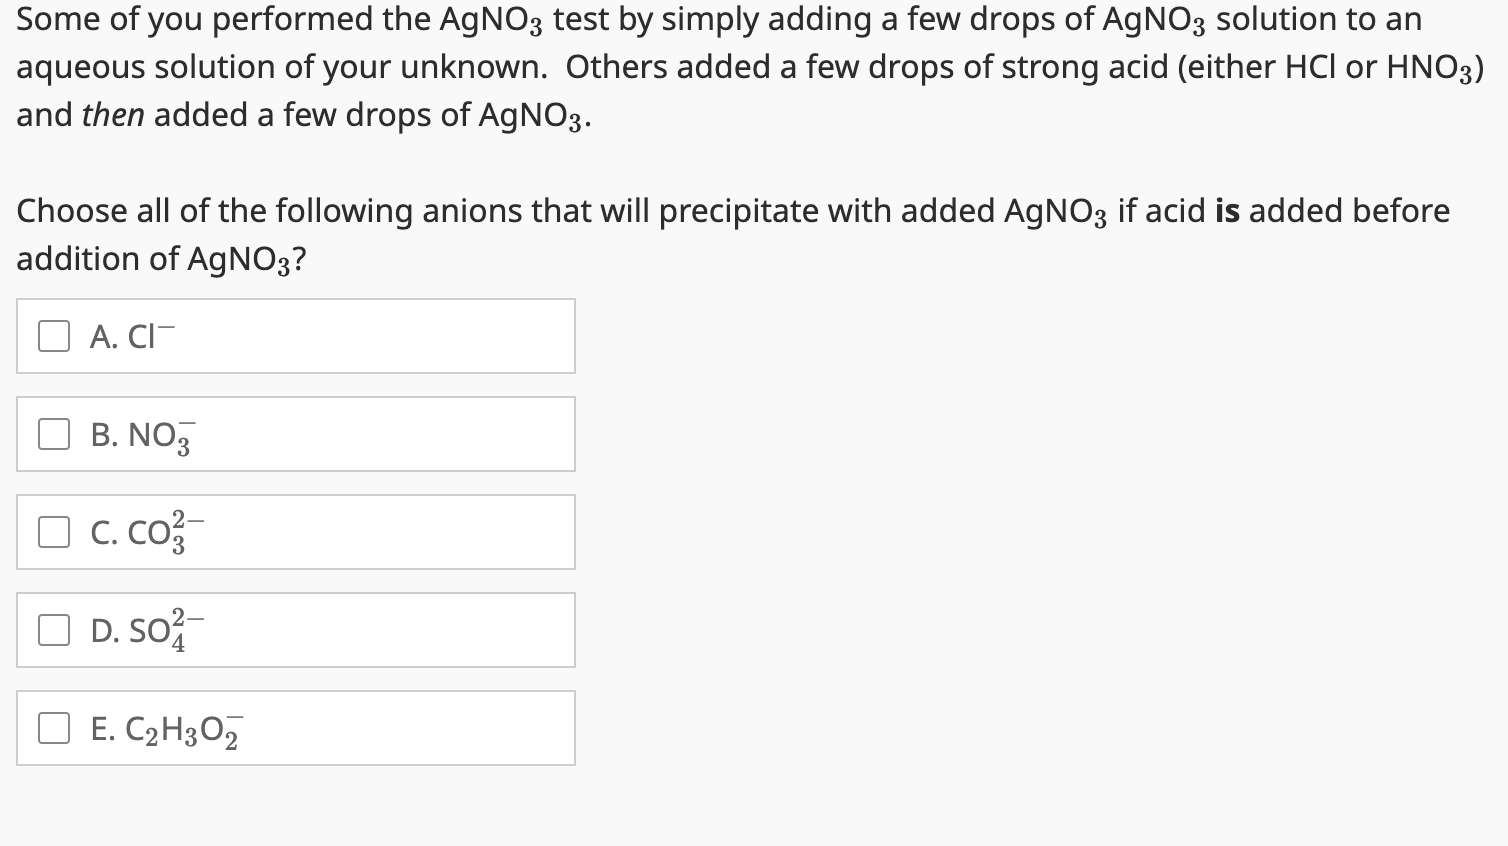The height and width of the screenshot is (846, 1508).
Task: Check the checkbox for answer E C2H3O2⁻
Action: (53, 728)
